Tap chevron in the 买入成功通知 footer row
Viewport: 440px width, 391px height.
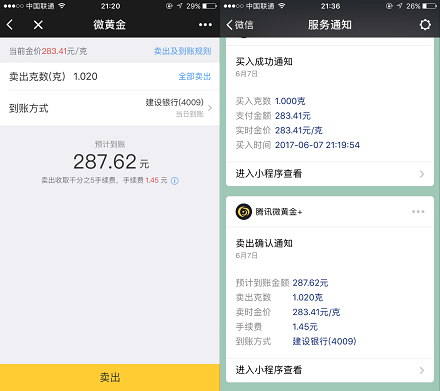(422, 174)
